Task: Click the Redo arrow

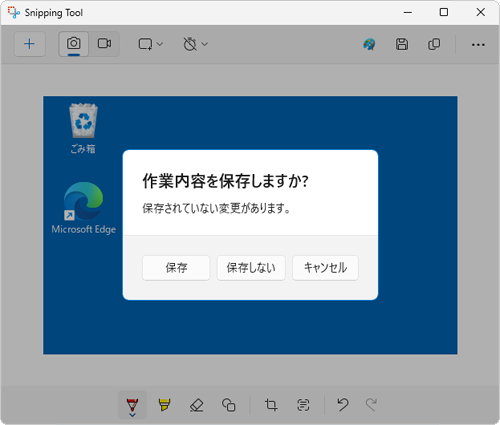Action: [371, 405]
